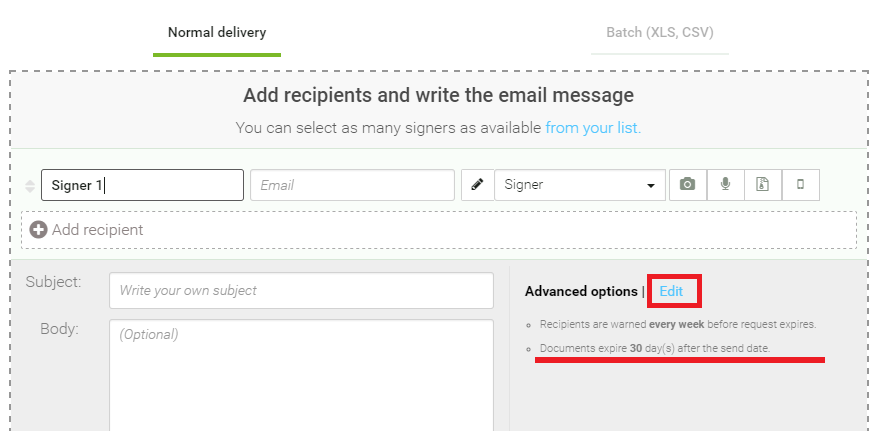Open the Signer role dropdown
The image size is (880, 431).
point(580,185)
